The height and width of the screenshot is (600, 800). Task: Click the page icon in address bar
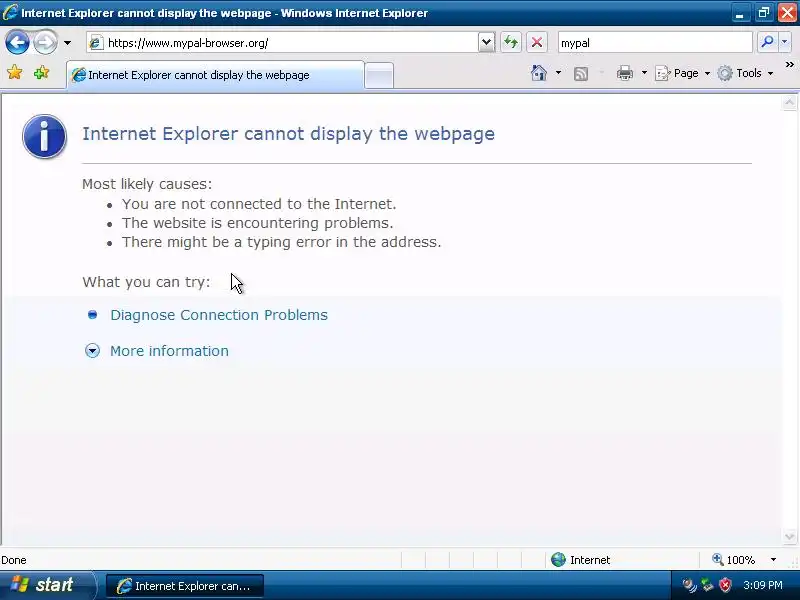(x=95, y=43)
